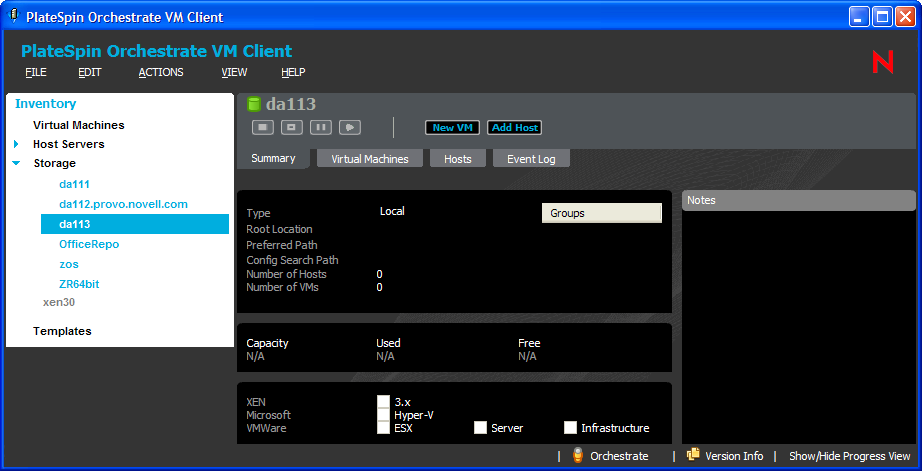922x471 pixels.
Task: Open the ACTIONS menu
Action: click(x=161, y=72)
